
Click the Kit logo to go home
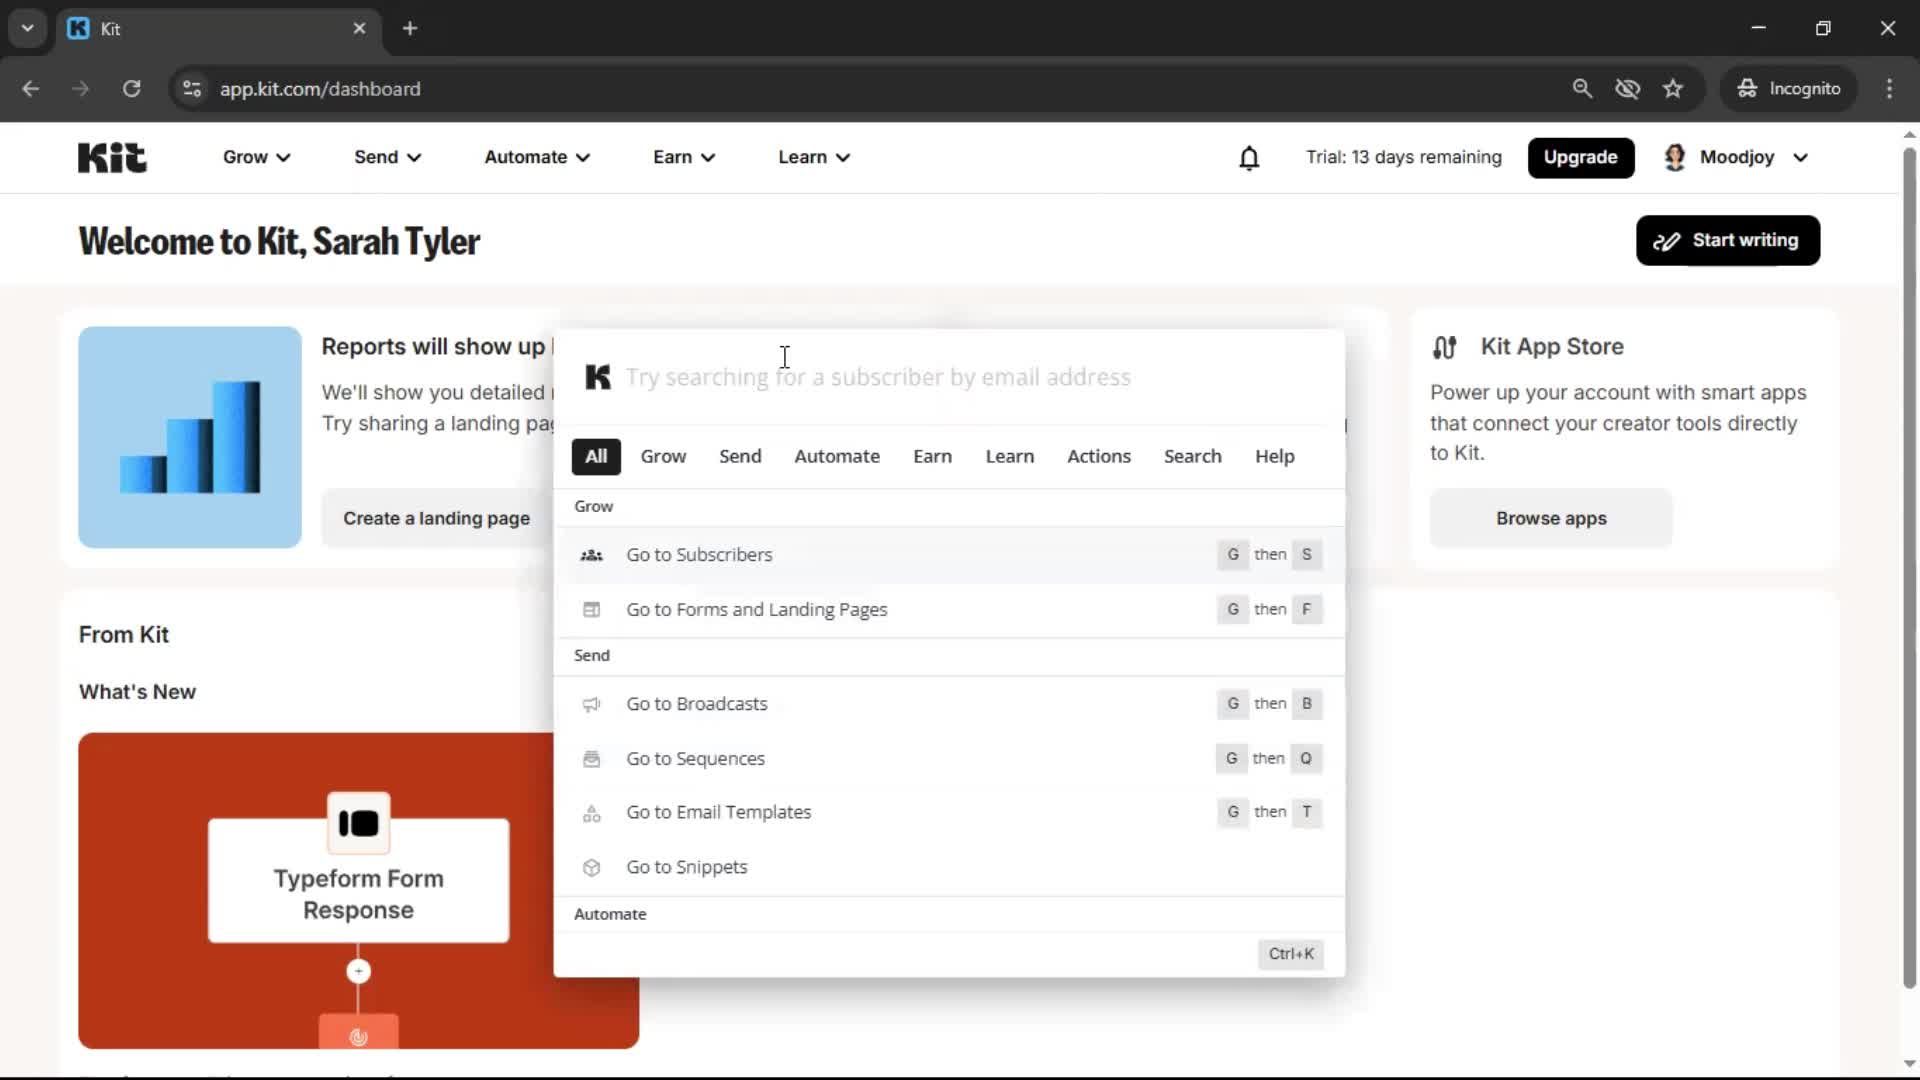pos(110,157)
